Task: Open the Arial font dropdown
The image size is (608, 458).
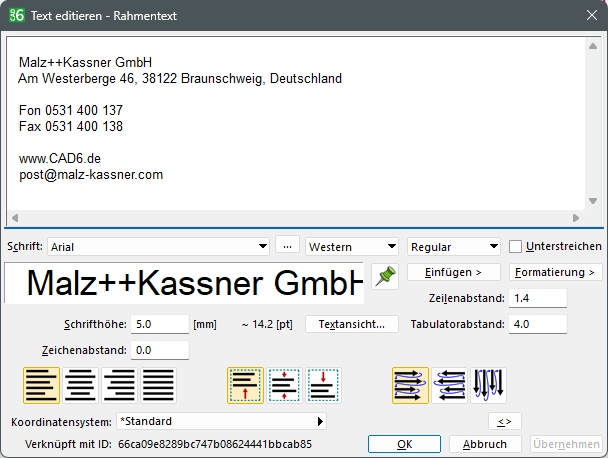Action: [158, 247]
